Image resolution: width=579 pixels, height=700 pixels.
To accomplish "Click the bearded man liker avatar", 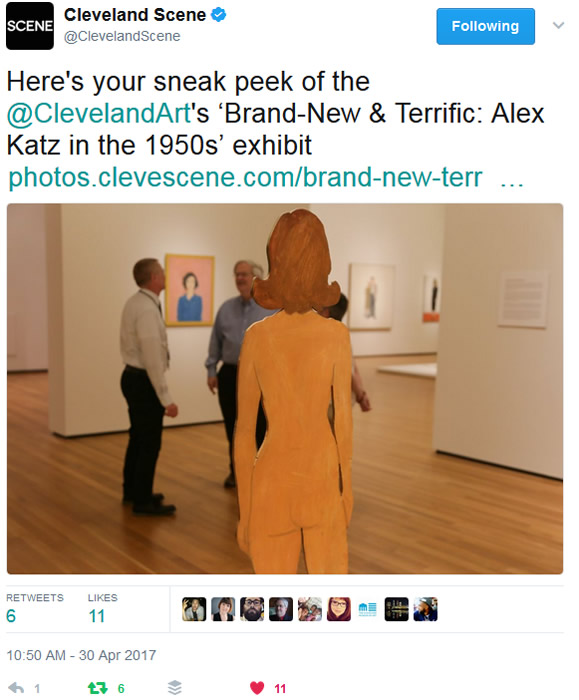I will (252, 609).
